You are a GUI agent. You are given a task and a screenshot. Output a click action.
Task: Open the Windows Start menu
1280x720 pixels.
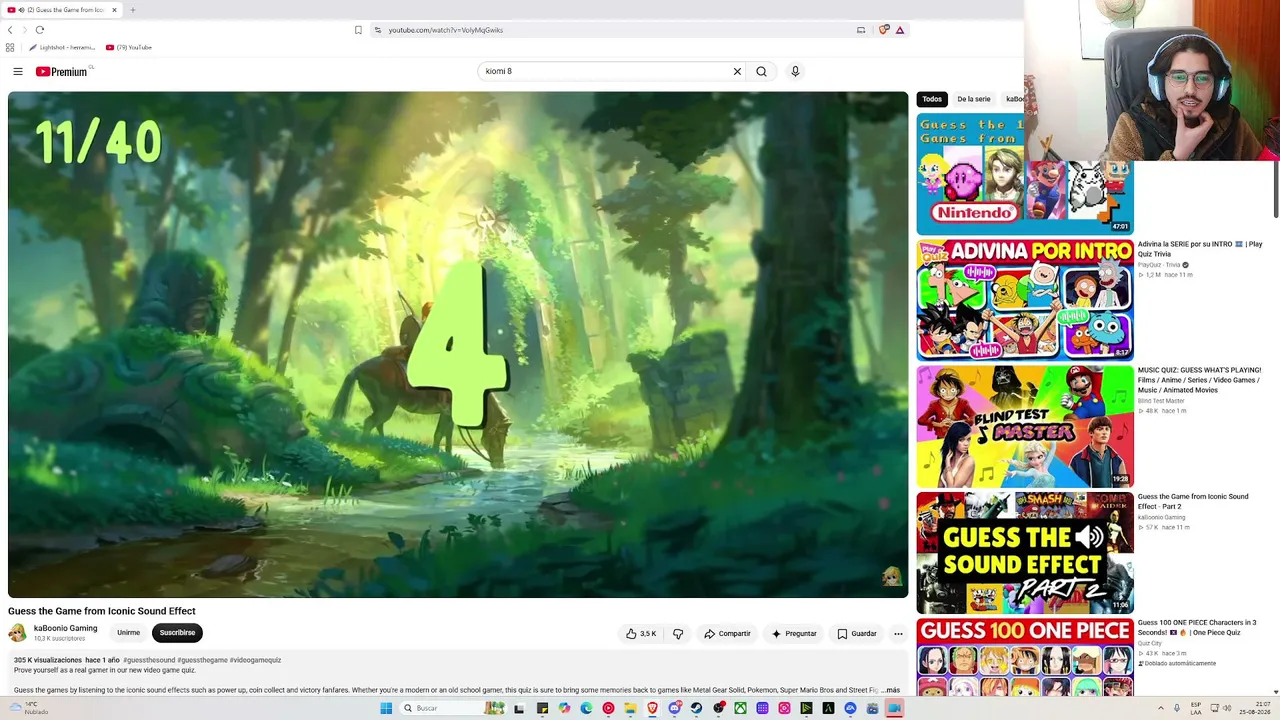(386, 708)
